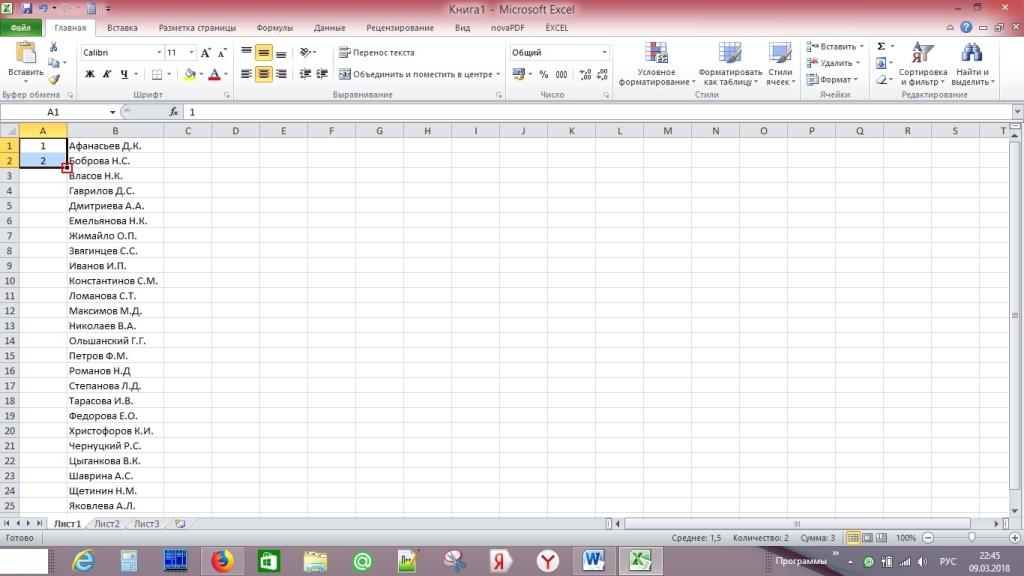The width and height of the screenshot is (1024, 576).
Task: Align text to middle vertically
Action: 263,52
